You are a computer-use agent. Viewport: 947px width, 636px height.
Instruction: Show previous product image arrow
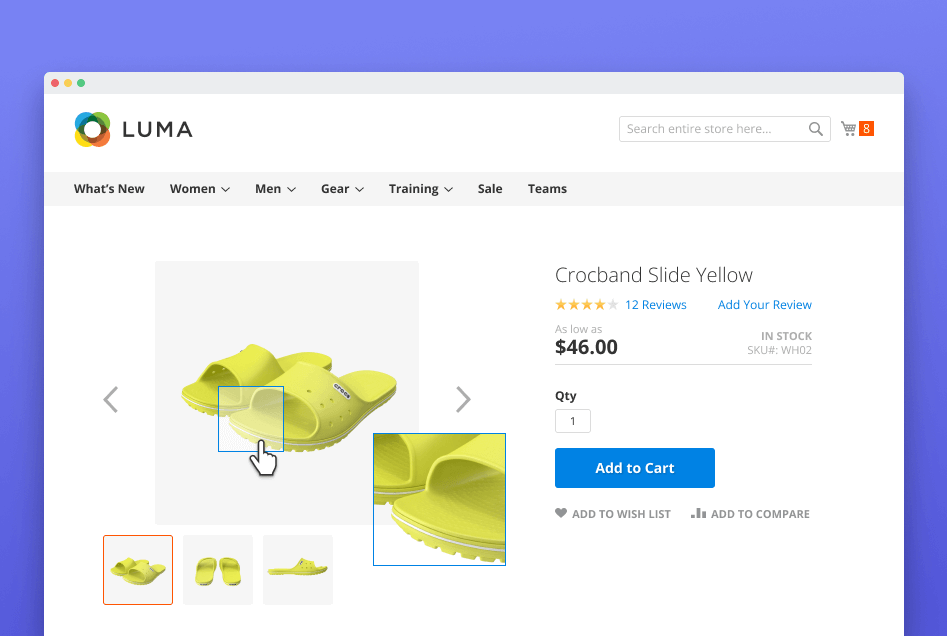point(111,400)
